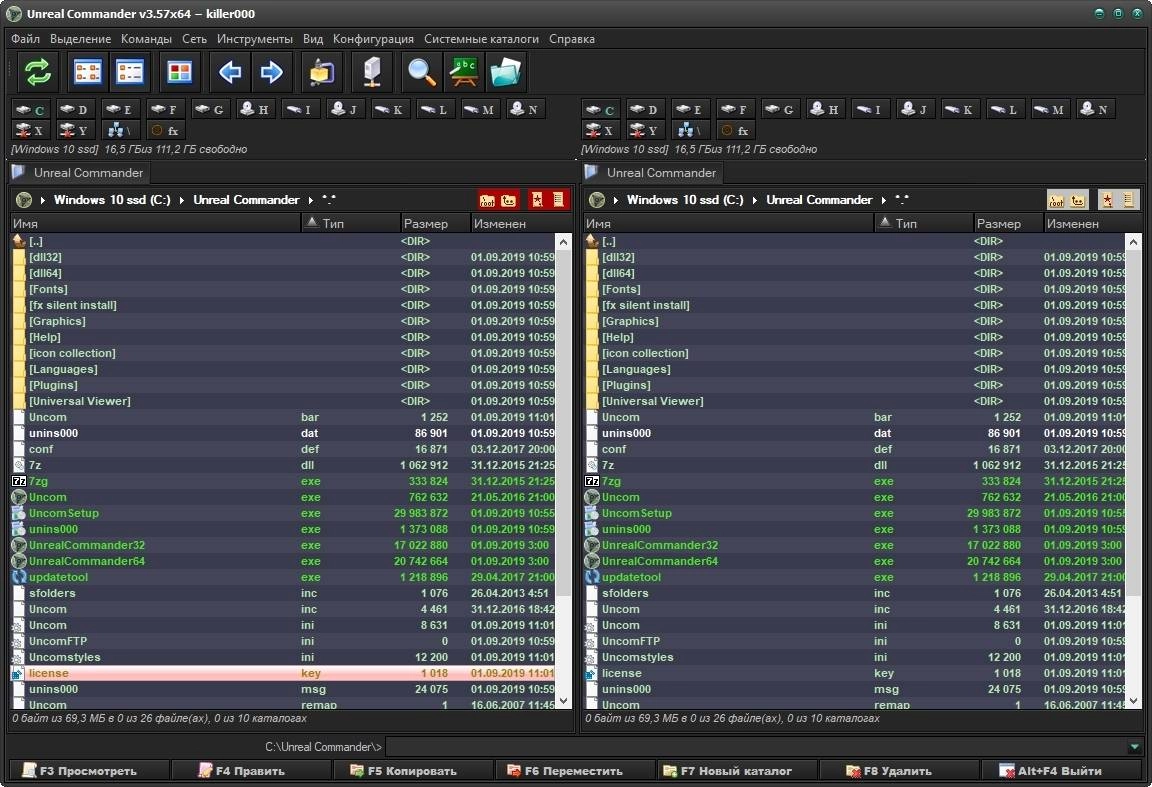Image resolution: width=1152 pixels, height=787 pixels.
Task: Go forward with the blue right arrow
Action: [272, 72]
